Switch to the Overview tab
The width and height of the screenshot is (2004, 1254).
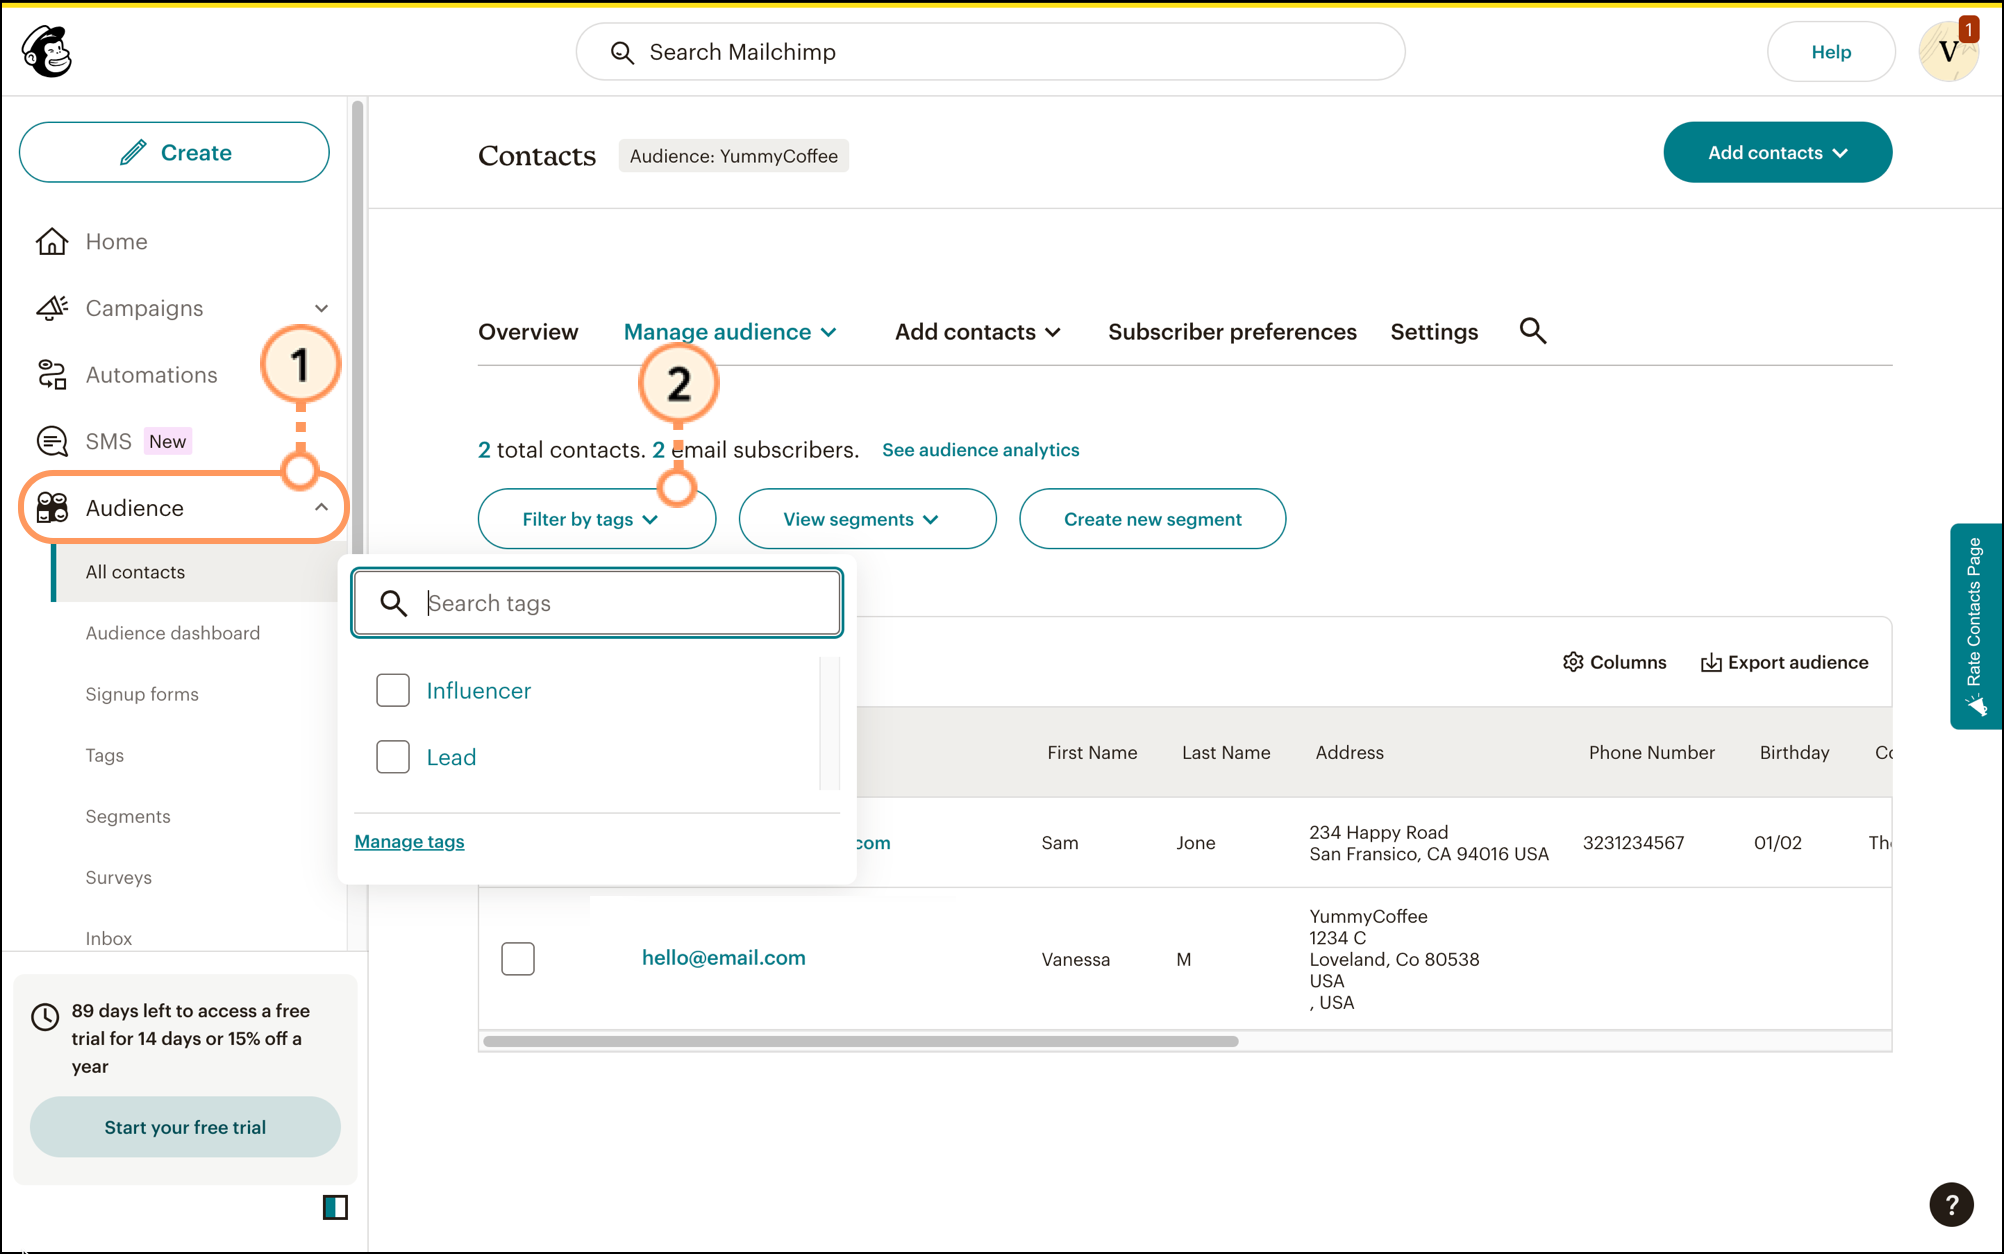pos(528,332)
